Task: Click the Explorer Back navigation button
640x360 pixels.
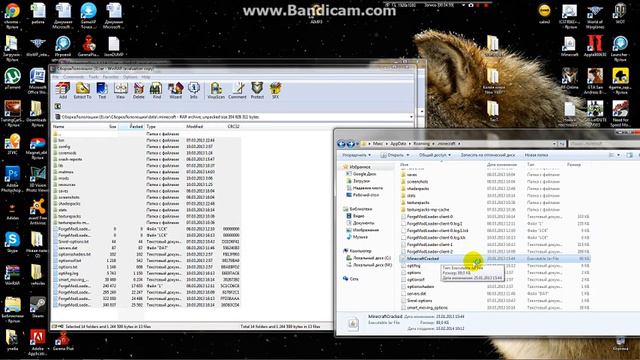Action: 341,144
